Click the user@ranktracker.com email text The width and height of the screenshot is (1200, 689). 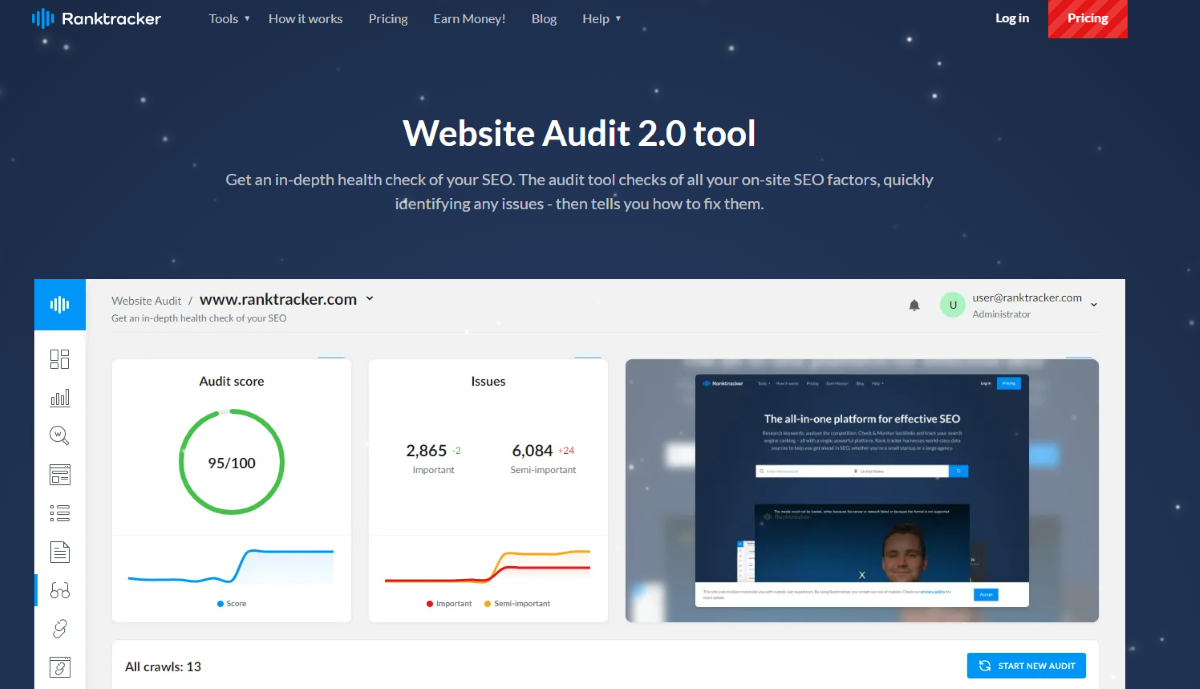[1027, 297]
